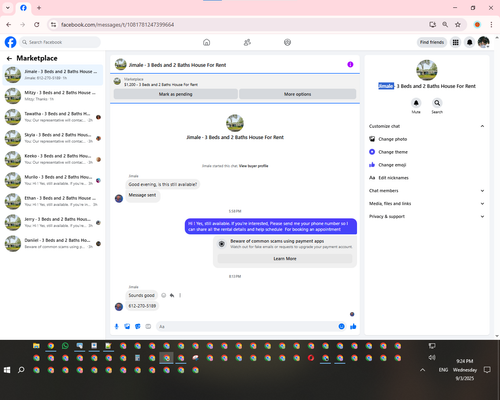Search in conversation using magnifier icon
Viewport: 500px width, 400px height.
coord(437,103)
